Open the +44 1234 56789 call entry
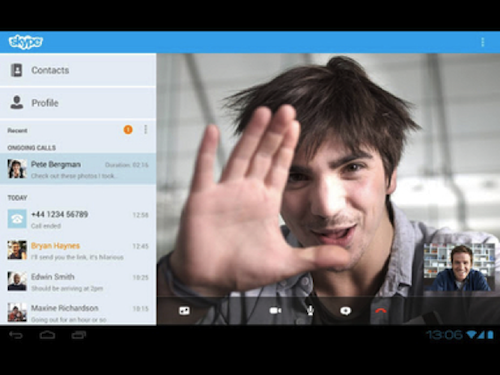Viewport: 500px width, 375px height. click(78, 219)
